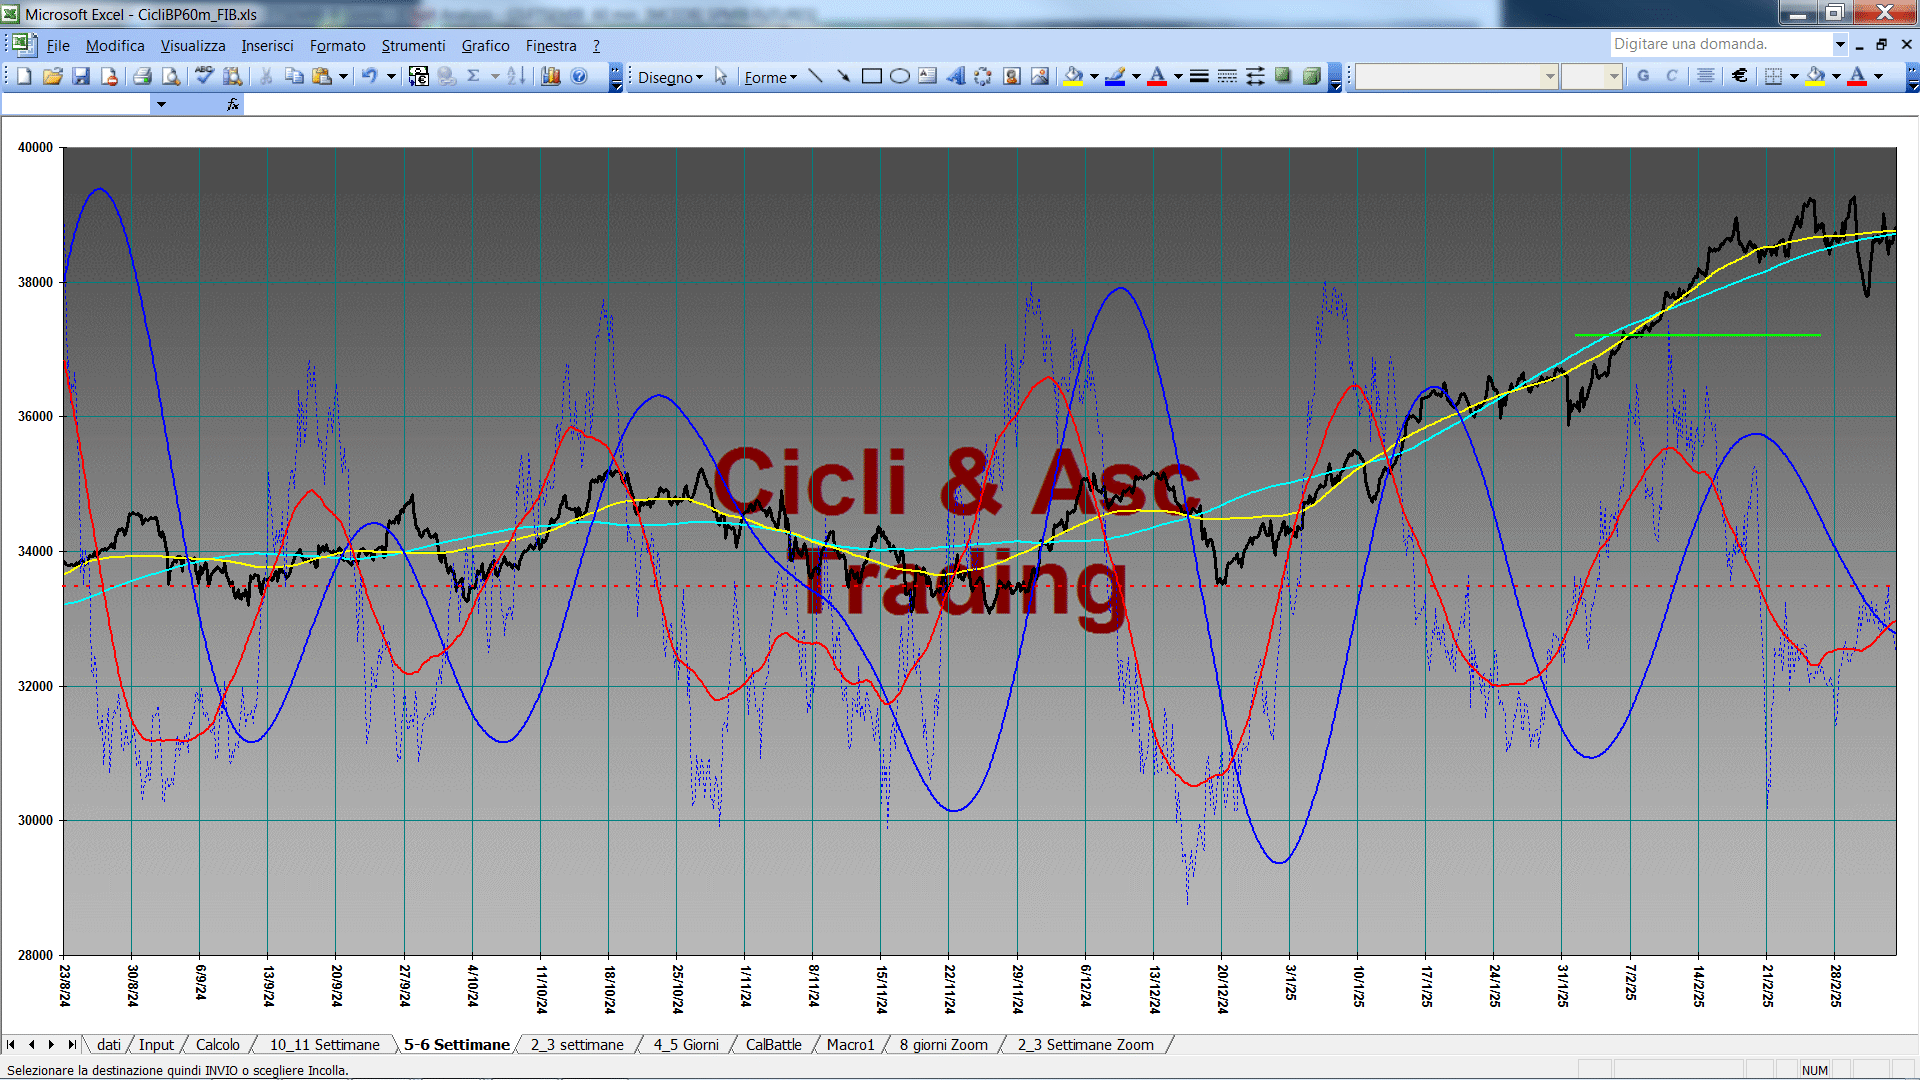1920x1080 pixels.
Task: Insert a Text Box from Drawing toolbar
Action: (928, 76)
